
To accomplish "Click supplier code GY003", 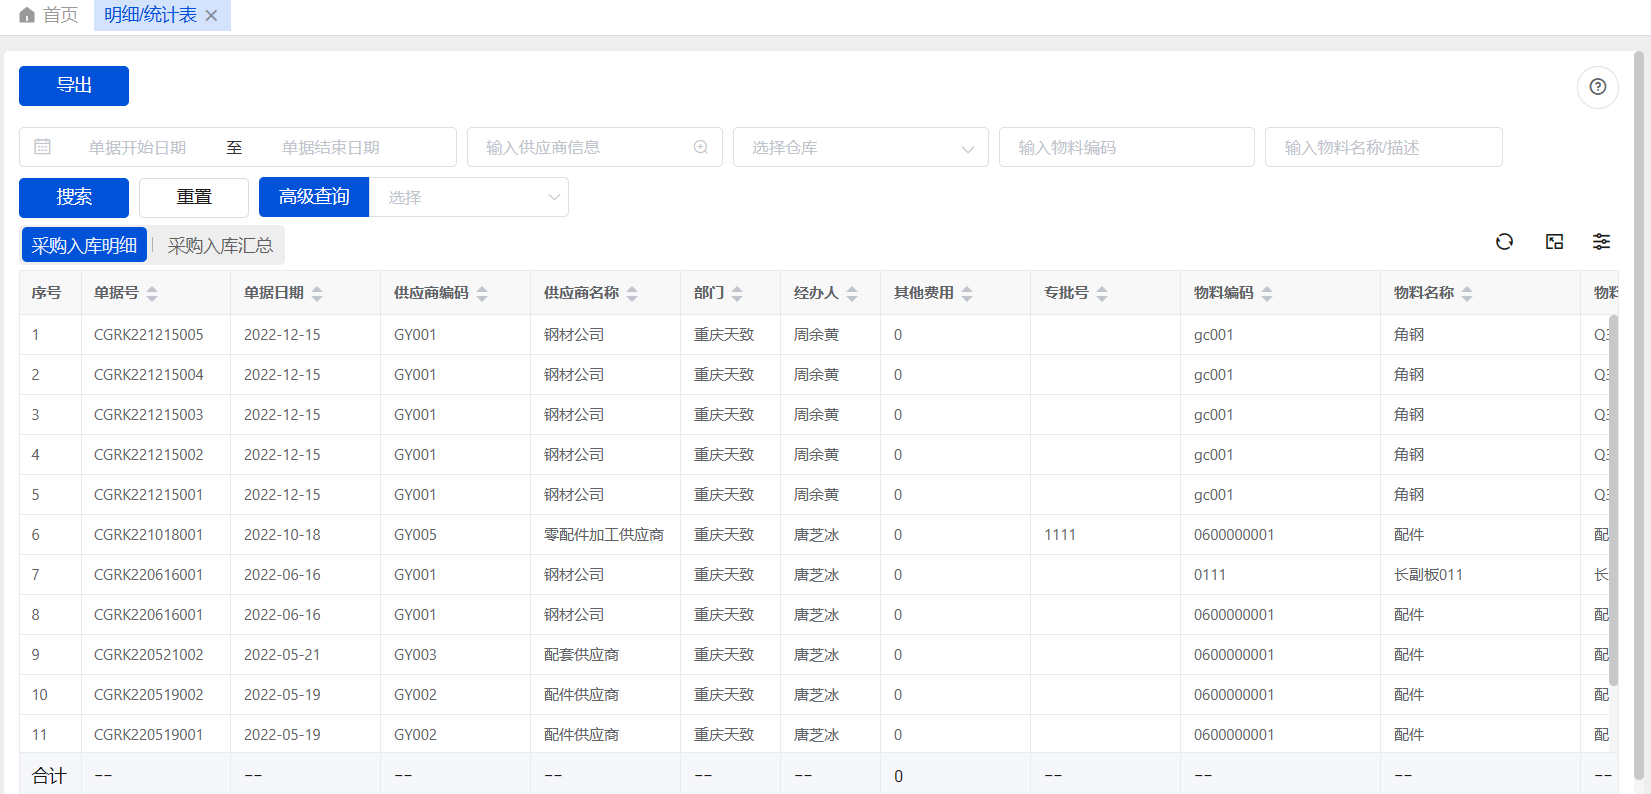I will (x=415, y=655).
